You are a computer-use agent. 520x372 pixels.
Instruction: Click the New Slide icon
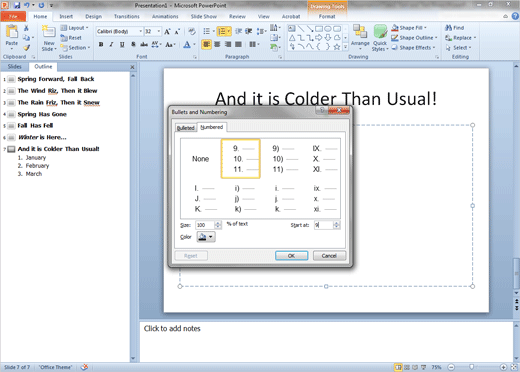click(49, 32)
